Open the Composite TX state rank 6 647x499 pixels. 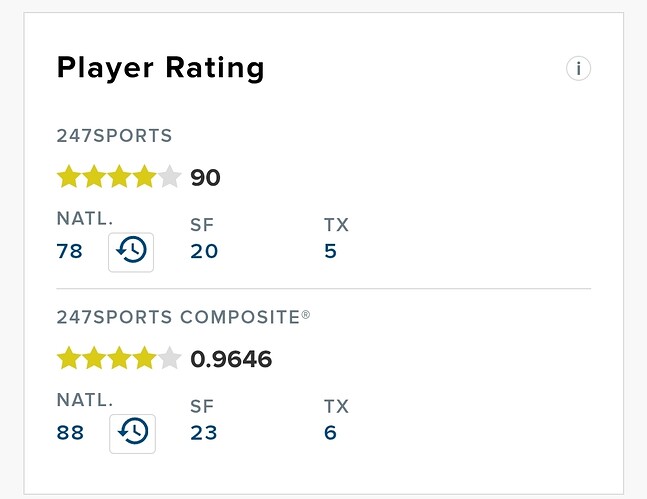(331, 433)
